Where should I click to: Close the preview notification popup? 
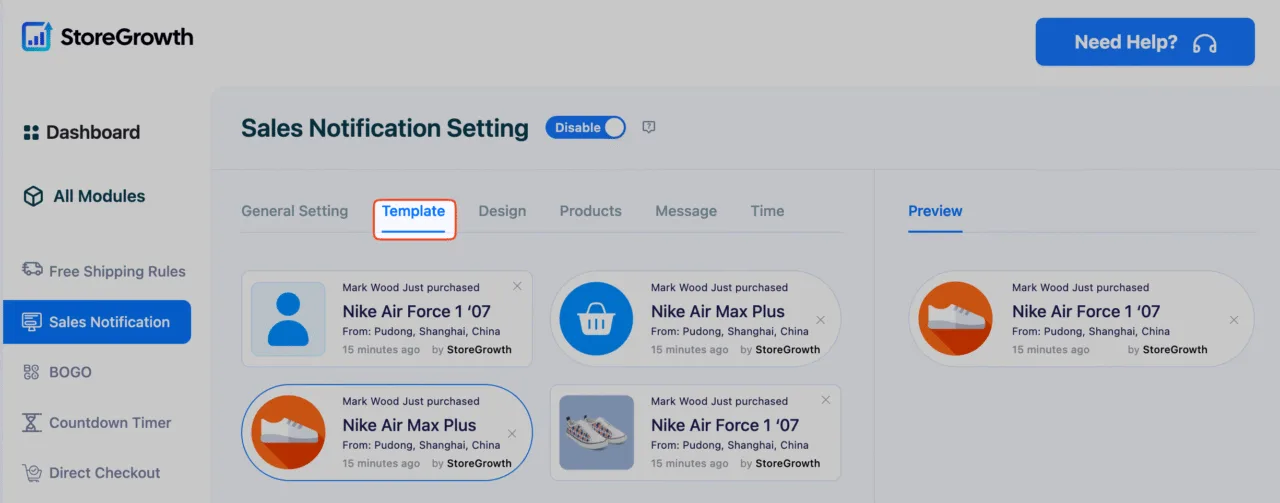click(x=1234, y=320)
